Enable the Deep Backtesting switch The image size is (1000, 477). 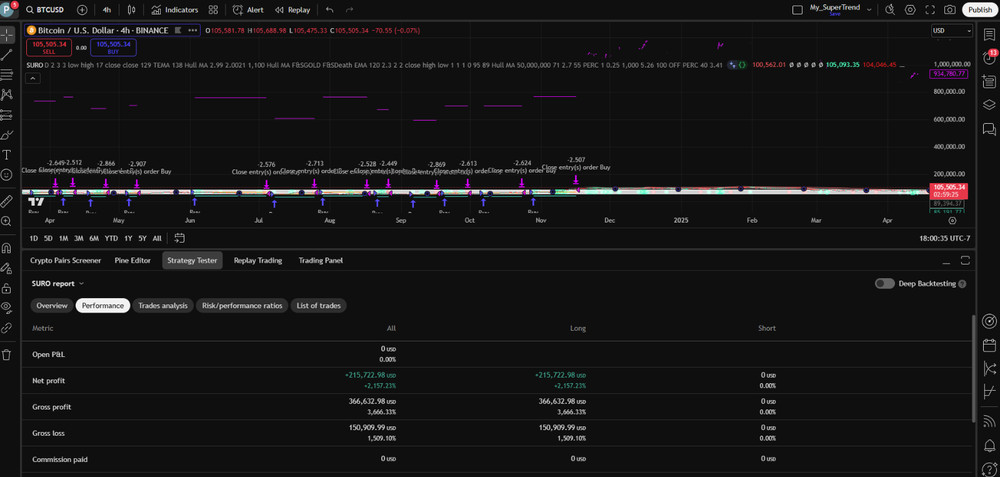click(885, 283)
